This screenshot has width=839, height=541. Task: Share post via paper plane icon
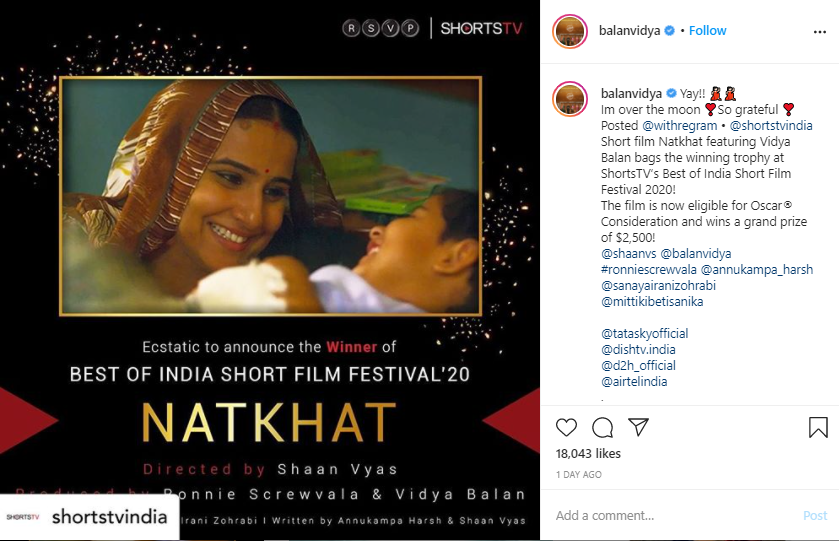638,427
